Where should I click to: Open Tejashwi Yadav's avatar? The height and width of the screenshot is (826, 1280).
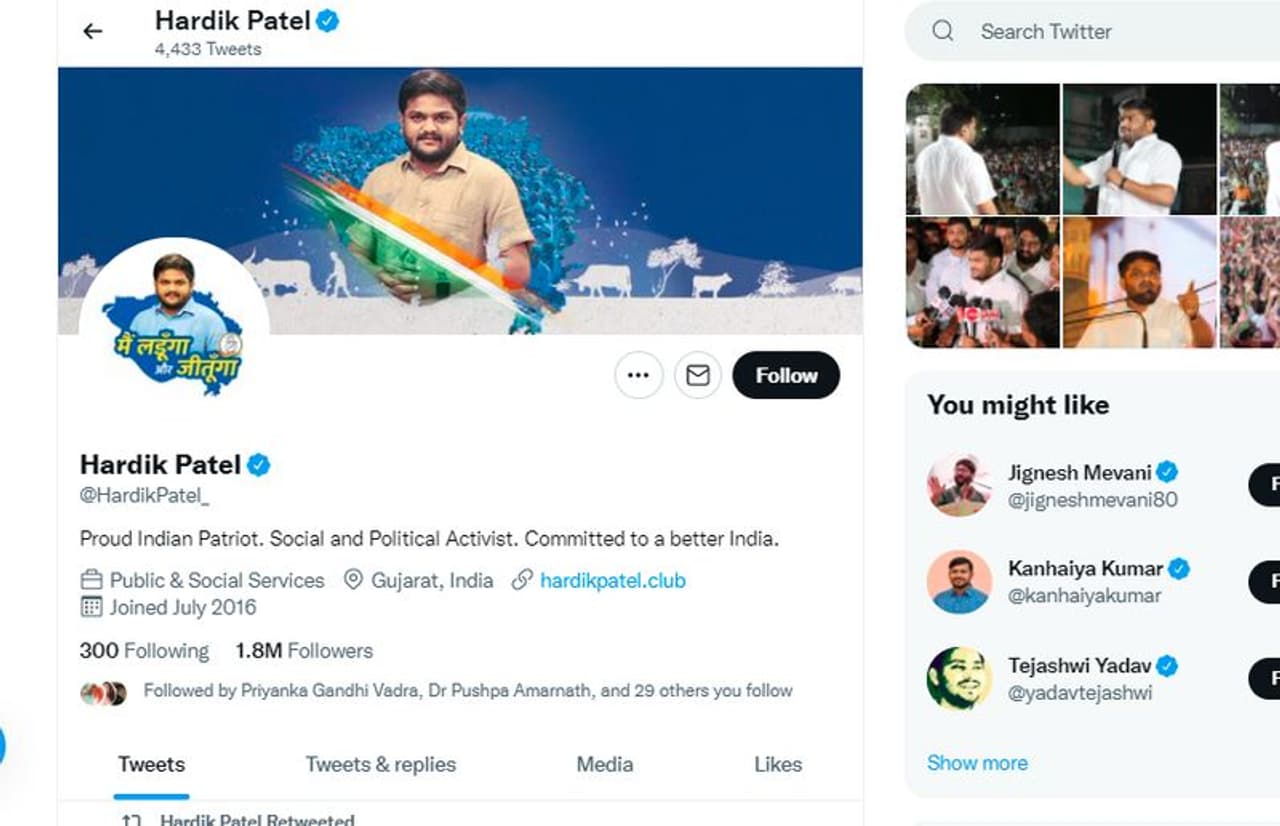point(959,679)
